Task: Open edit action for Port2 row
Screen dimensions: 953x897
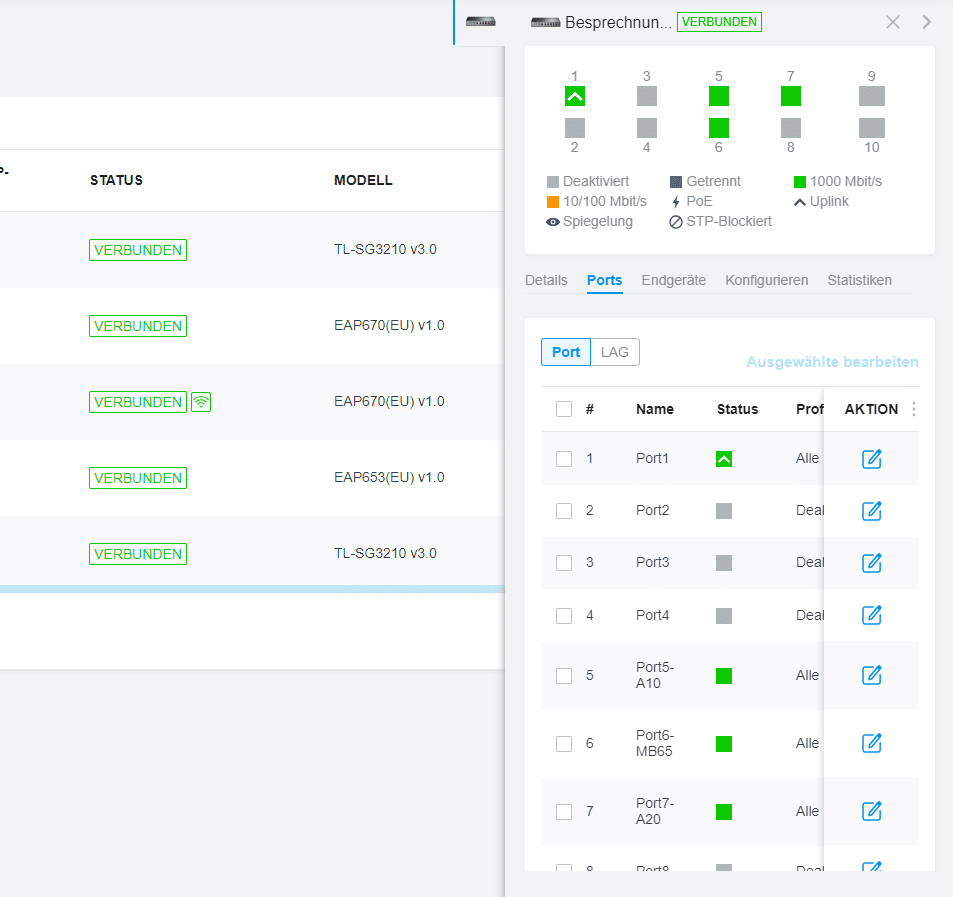Action: (x=872, y=511)
